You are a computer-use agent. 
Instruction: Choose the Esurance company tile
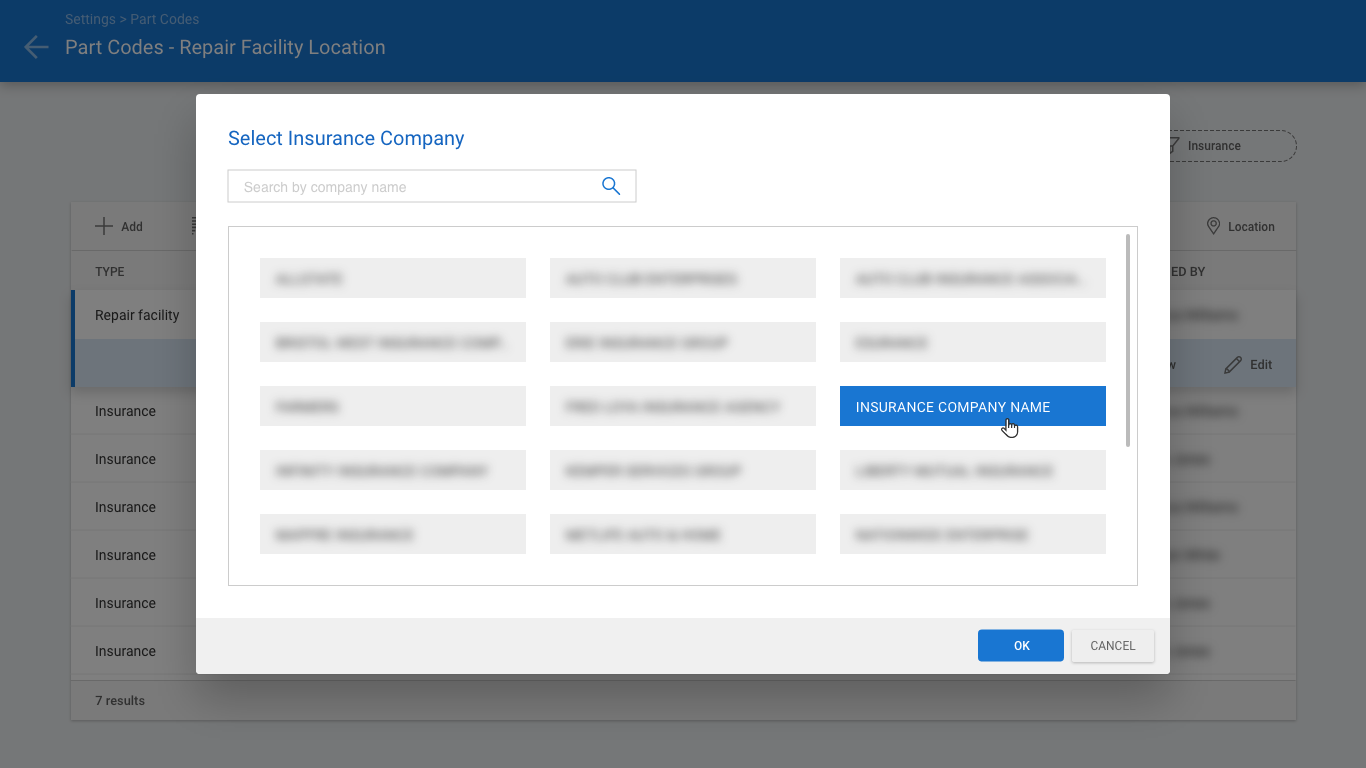(x=972, y=342)
